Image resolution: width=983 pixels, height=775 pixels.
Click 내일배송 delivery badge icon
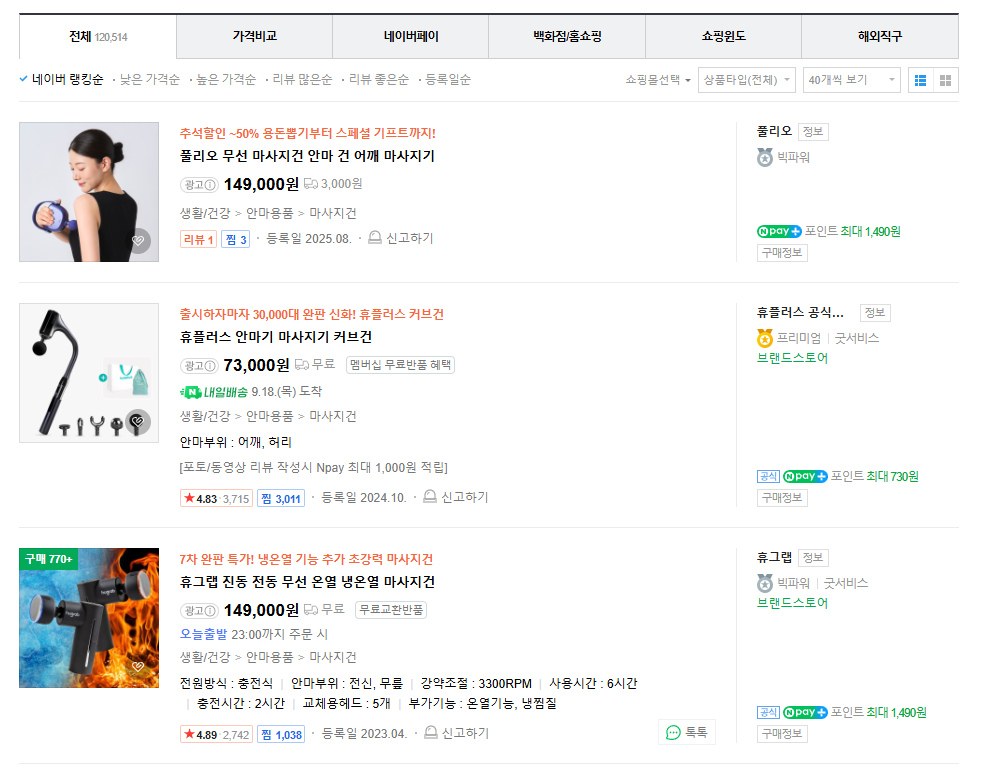[x=214, y=393]
